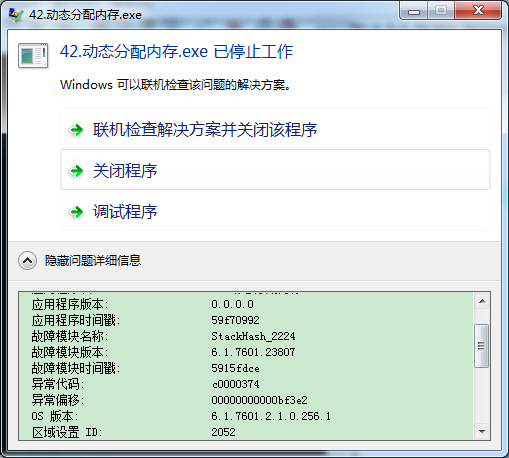509x458 pixels.
Task: Click the details scrollbar down arrow
Action: tap(482, 431)
